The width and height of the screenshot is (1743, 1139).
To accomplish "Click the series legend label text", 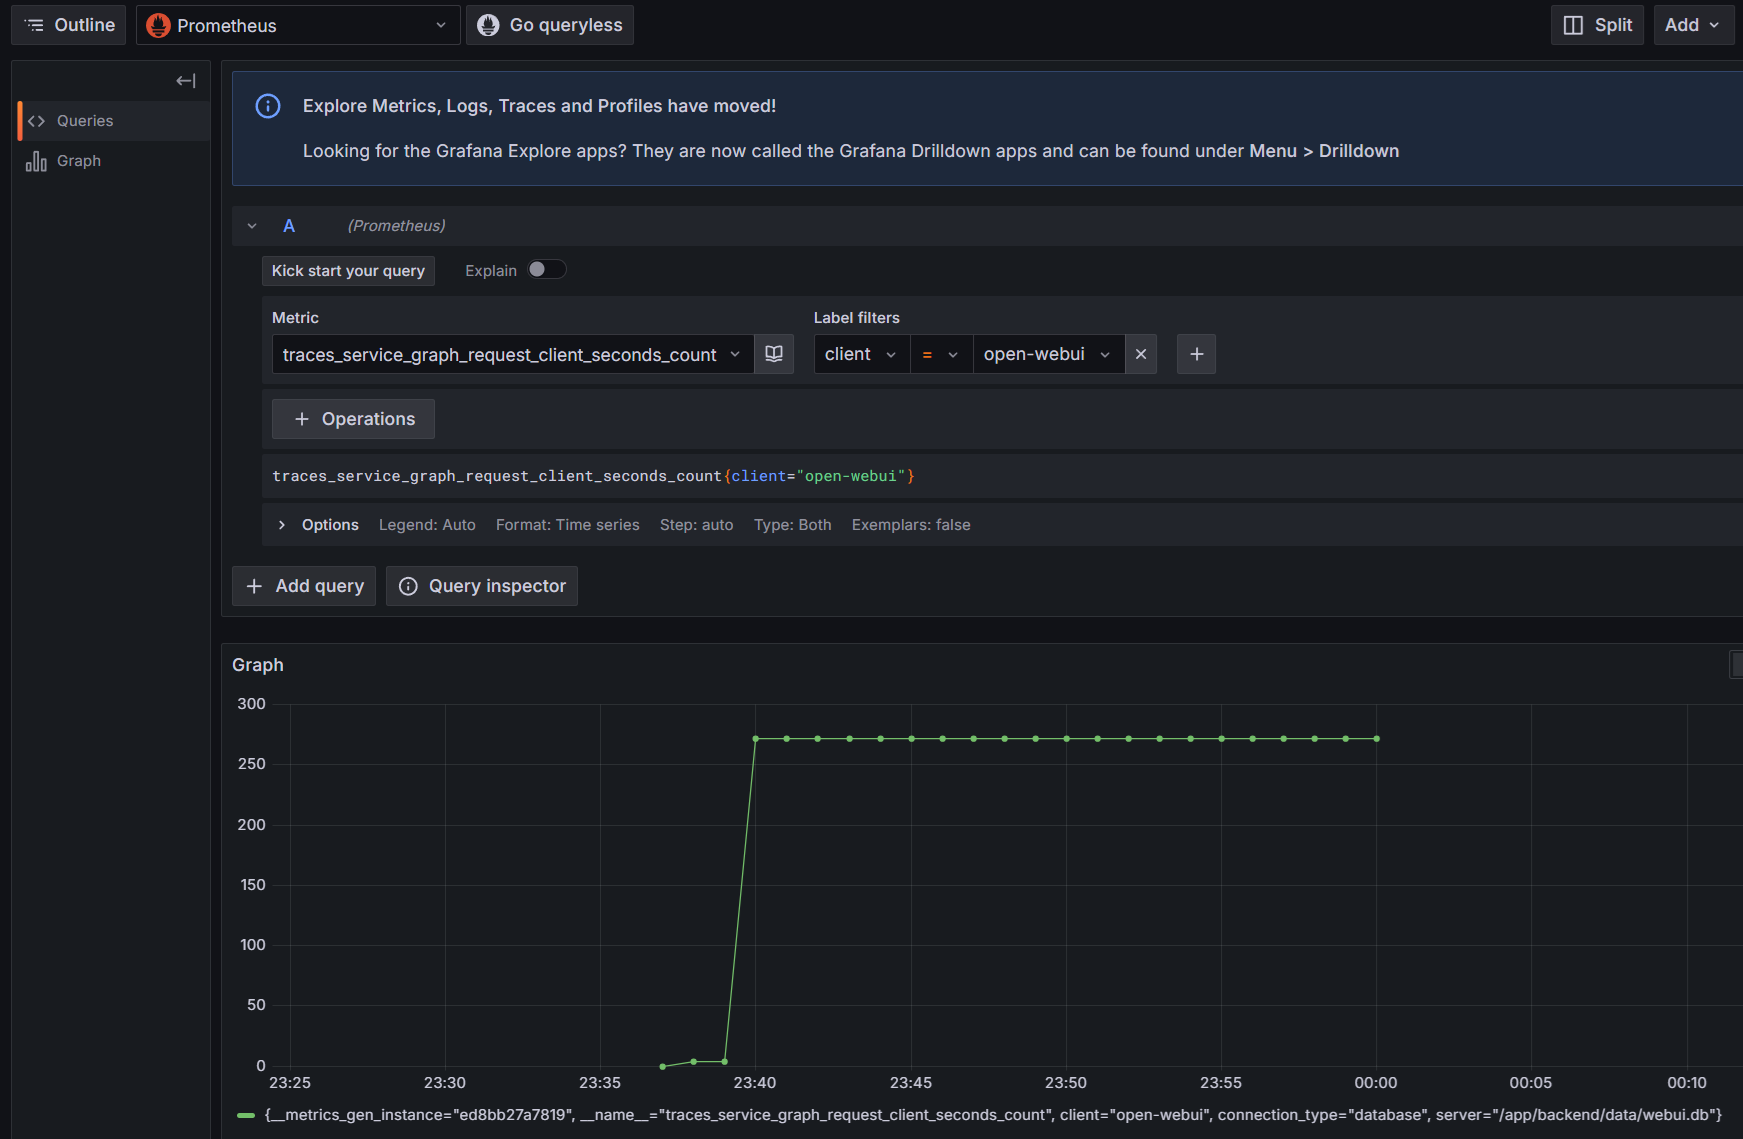I will tap(994, 1115).
